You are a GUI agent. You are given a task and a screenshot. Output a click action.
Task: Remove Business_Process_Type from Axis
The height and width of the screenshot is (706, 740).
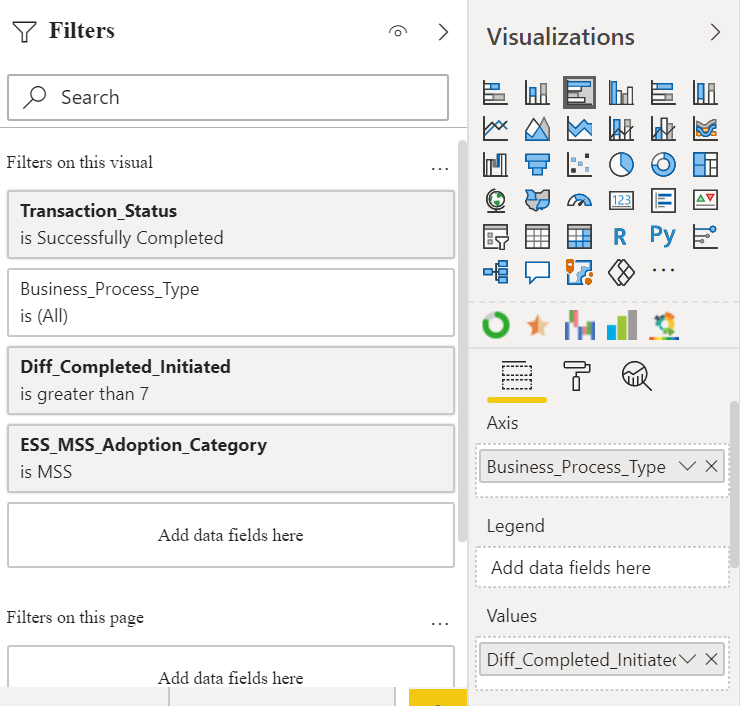pyautogui.click(x=711, y=466)
